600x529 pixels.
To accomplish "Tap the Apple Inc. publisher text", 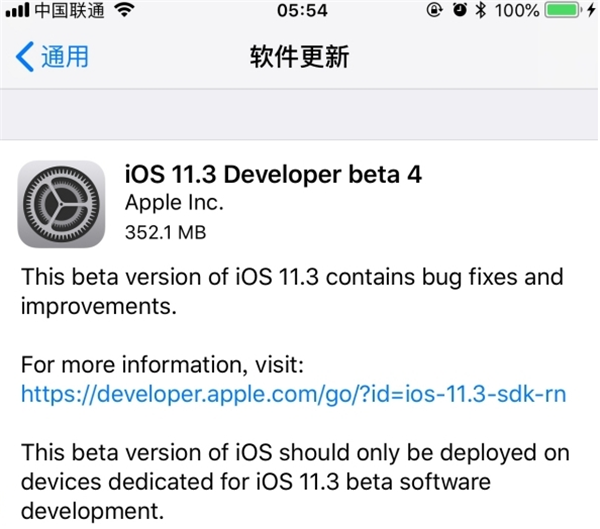I will (x=174, y=203).
